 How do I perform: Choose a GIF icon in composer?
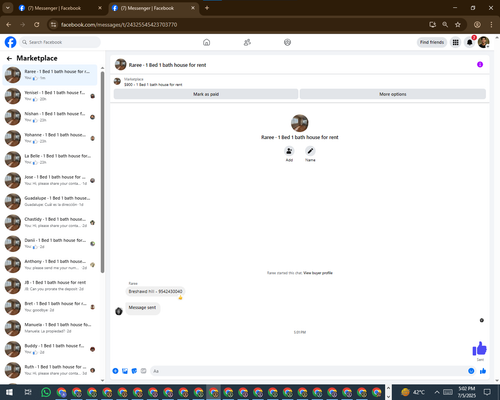143,371
